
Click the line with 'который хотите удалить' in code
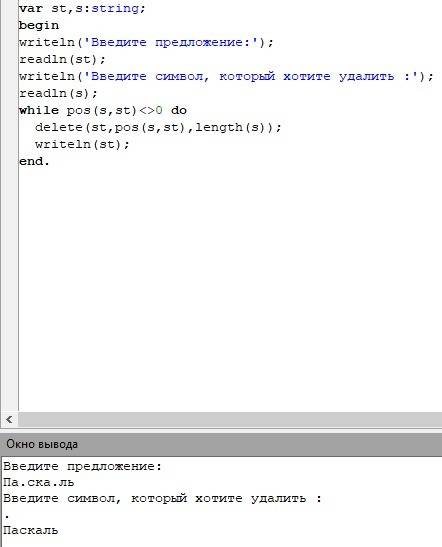[226, 76]
